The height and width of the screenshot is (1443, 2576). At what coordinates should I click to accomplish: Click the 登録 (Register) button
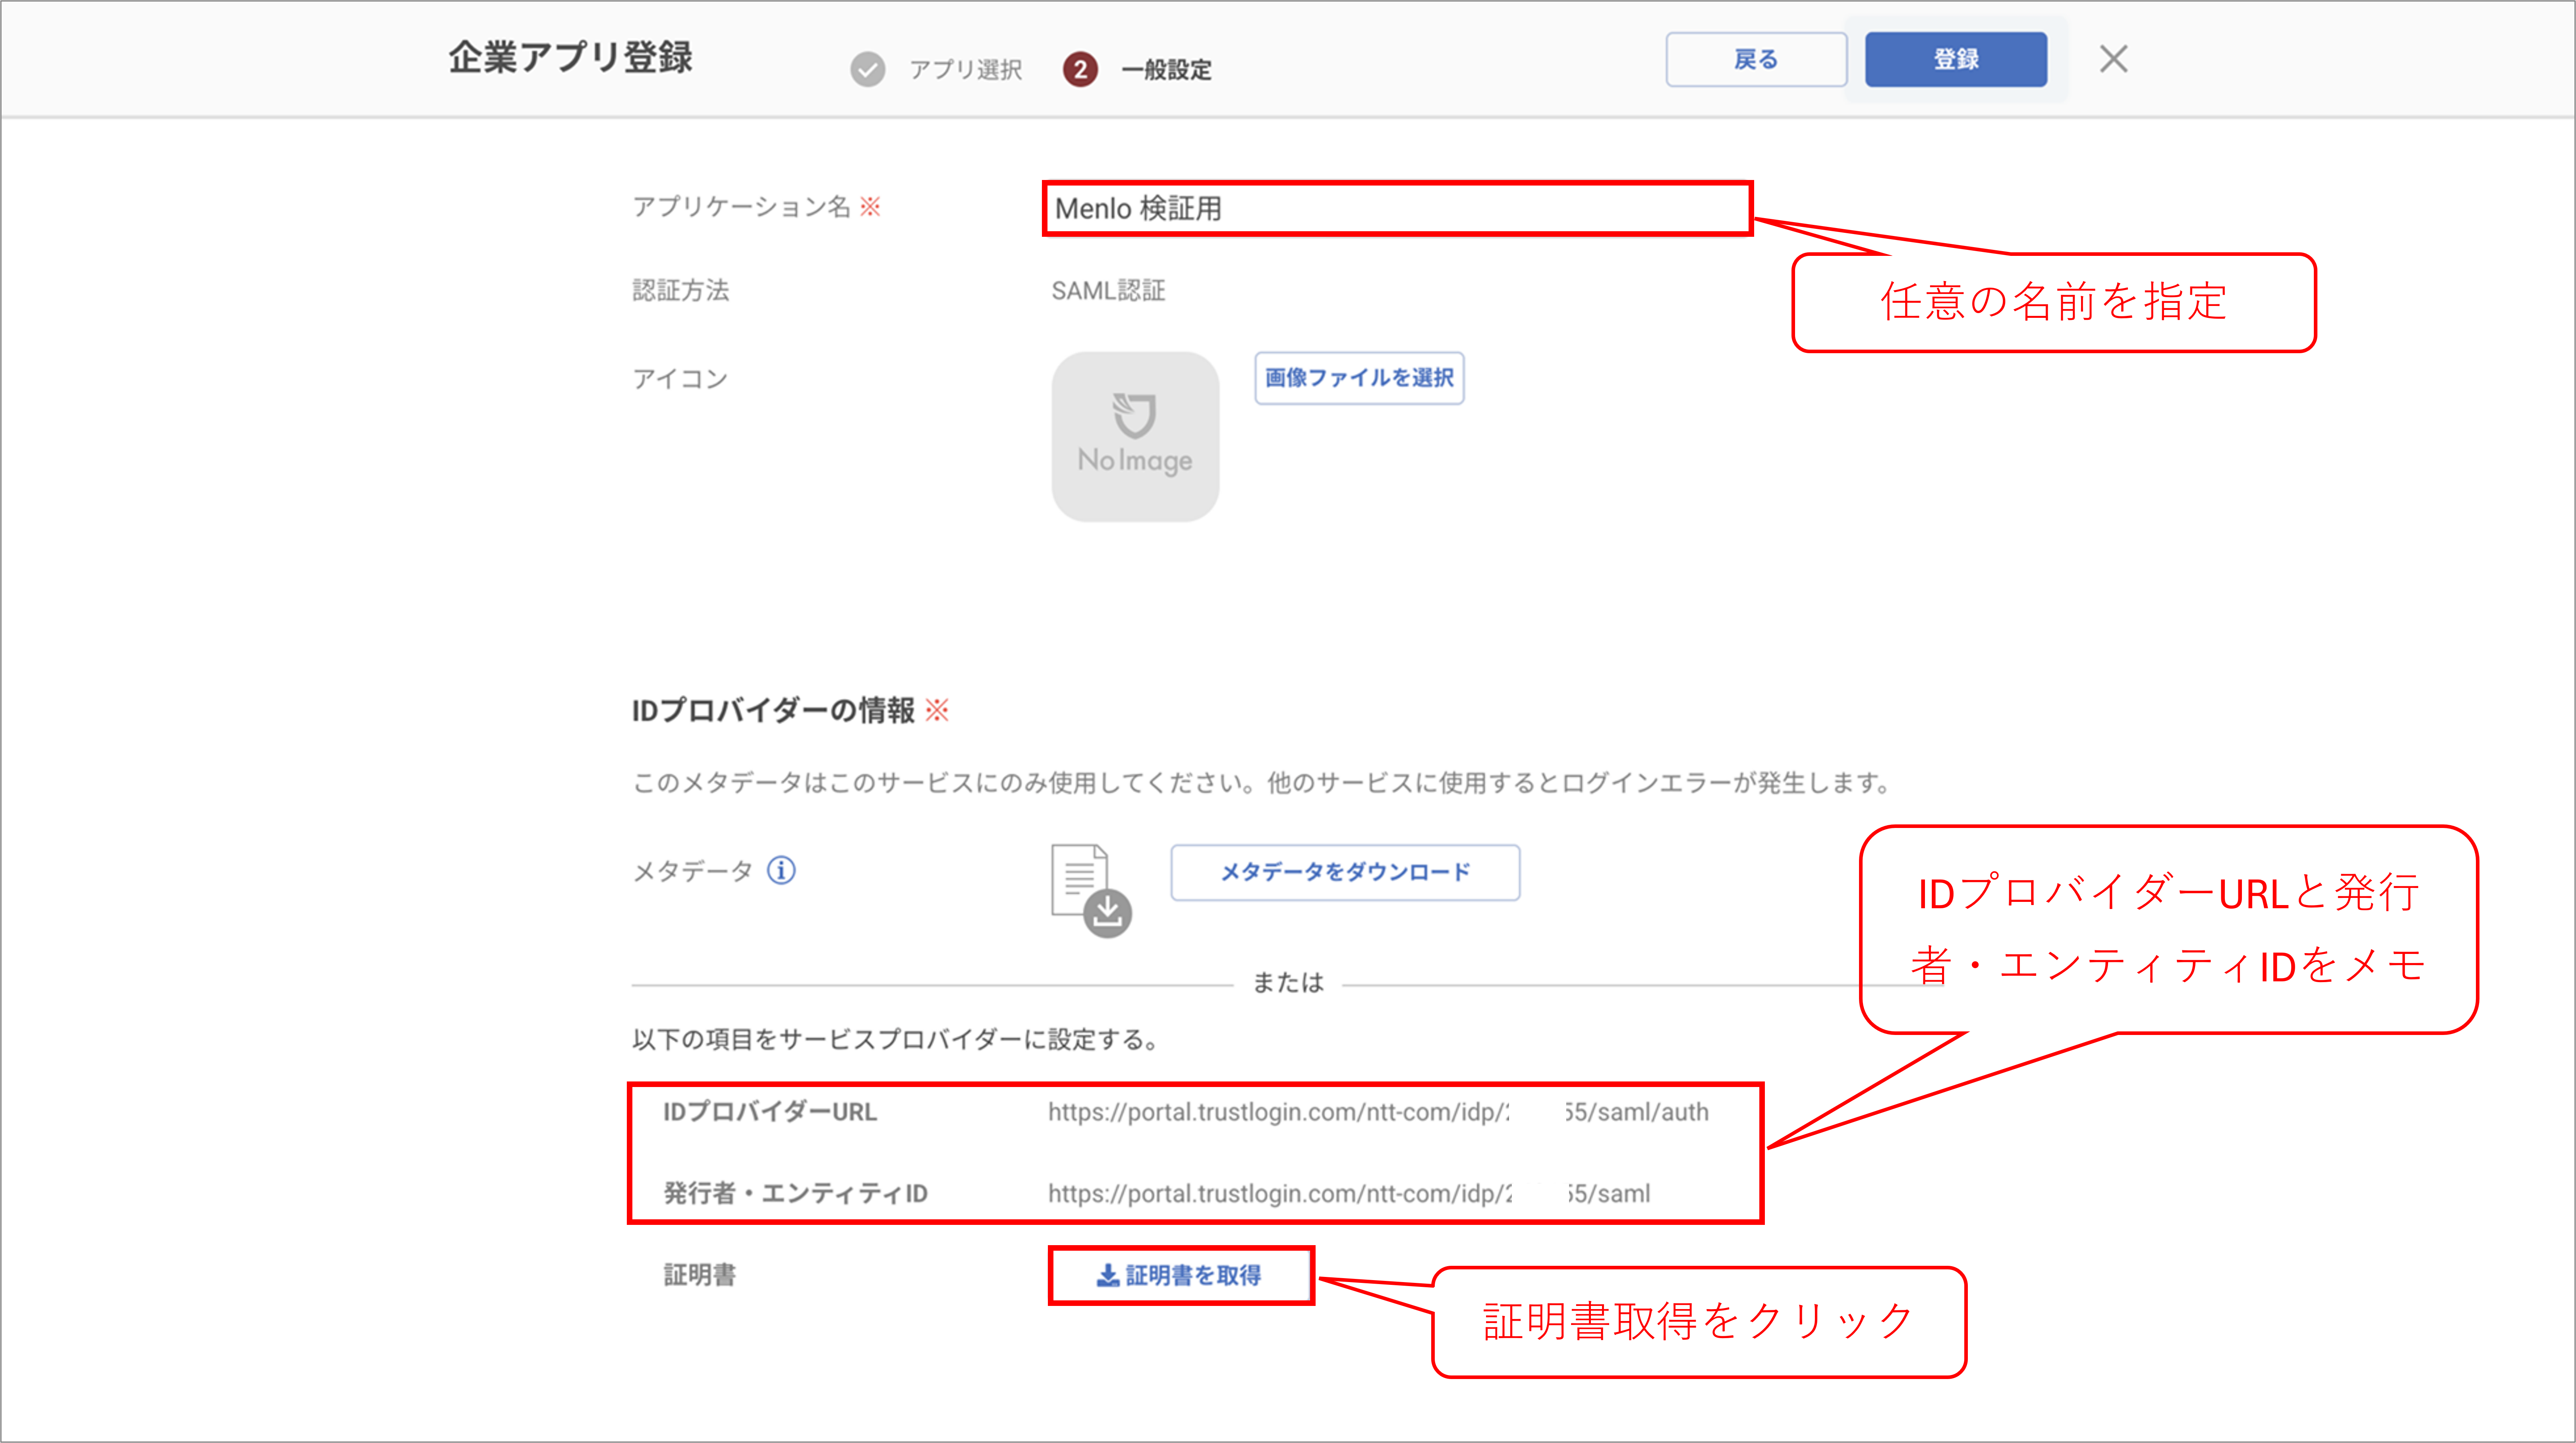coord(1955,59)
